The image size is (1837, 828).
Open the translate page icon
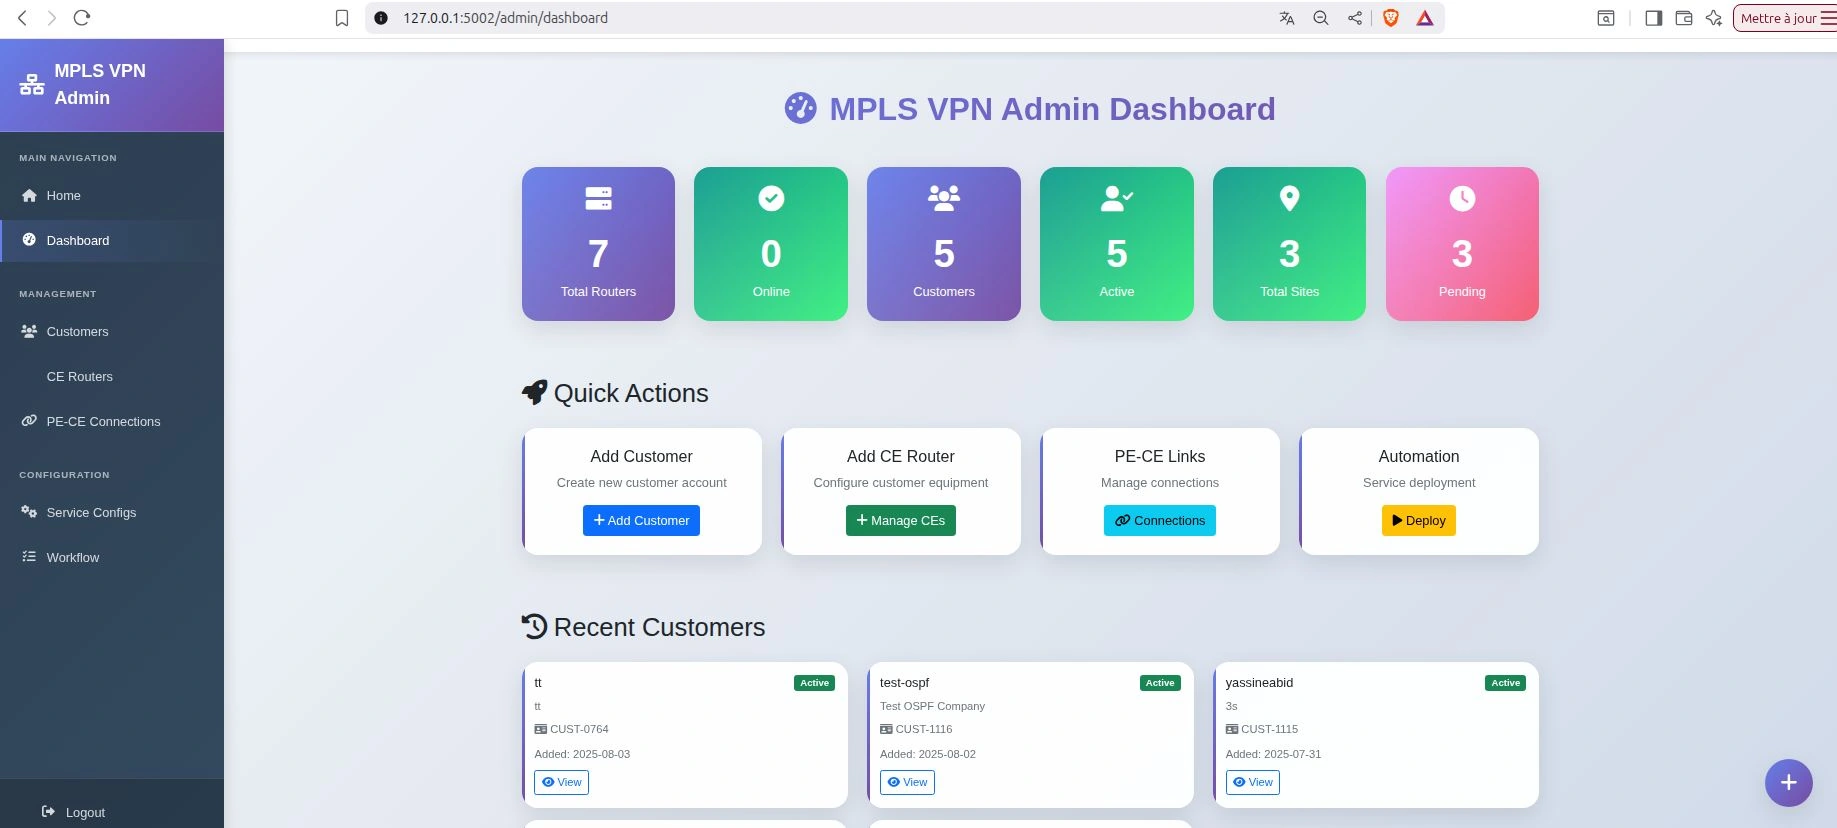[x=1287, y=18]
